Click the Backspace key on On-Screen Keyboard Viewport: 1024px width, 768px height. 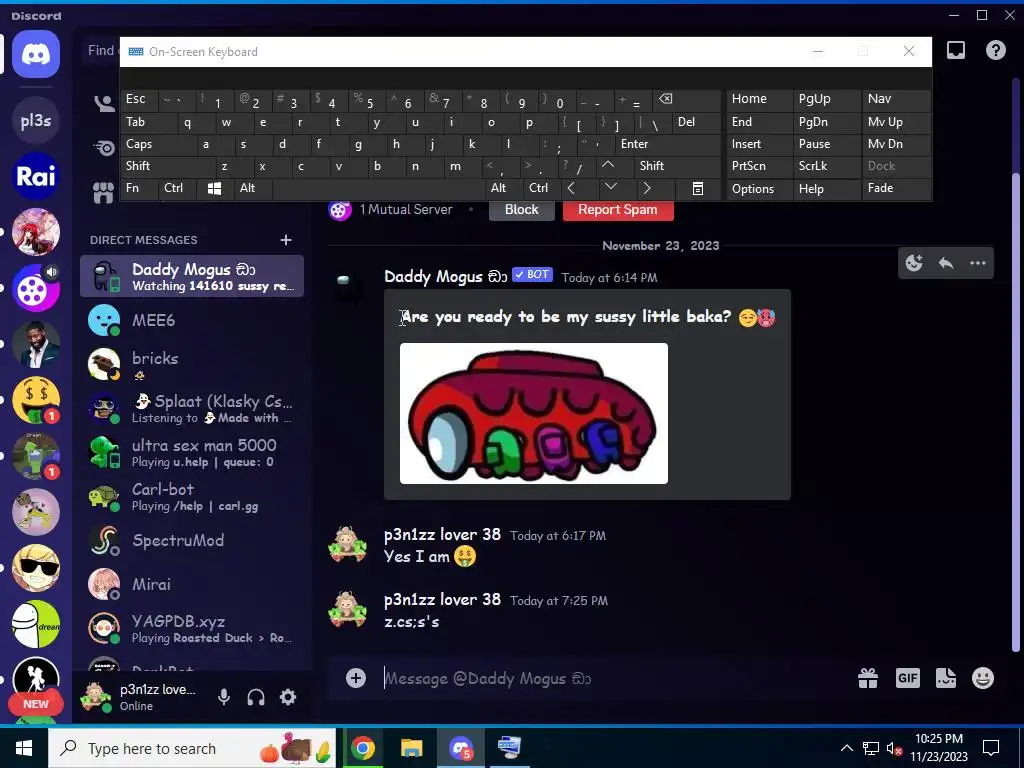click(x=665, y=99)
